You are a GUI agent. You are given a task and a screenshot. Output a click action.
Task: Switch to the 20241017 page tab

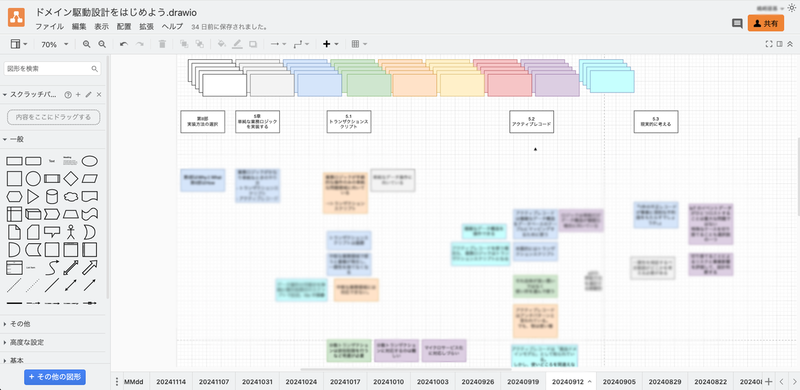(x=345, y=381)
